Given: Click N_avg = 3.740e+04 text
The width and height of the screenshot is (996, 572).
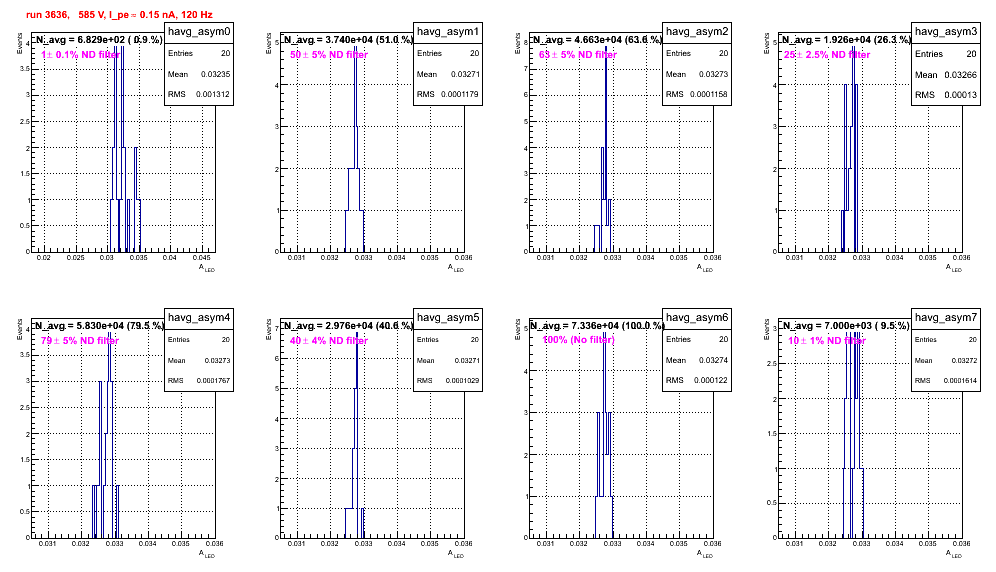Looking at the screenshot, I should [x=349, y=40].
